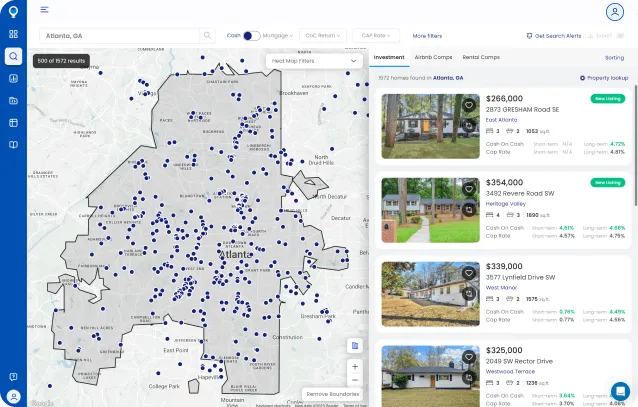This screenshot has width=638, height=407.
Task: Click the search magnifier icon in search field
Action: click(208, 35)
